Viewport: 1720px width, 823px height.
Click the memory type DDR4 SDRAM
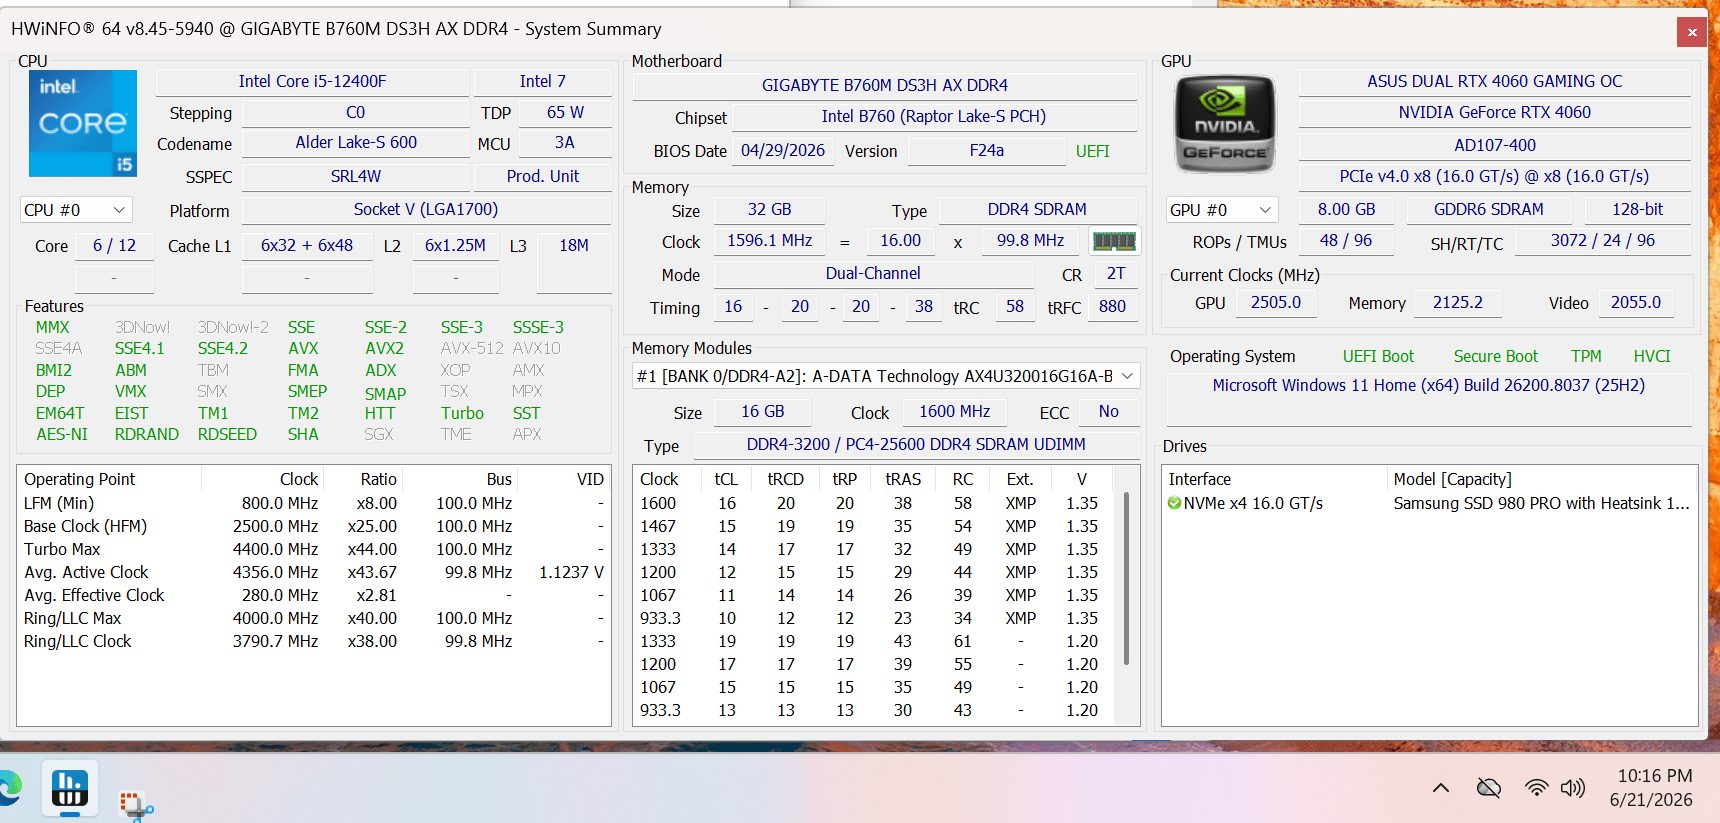(1037, 210)
